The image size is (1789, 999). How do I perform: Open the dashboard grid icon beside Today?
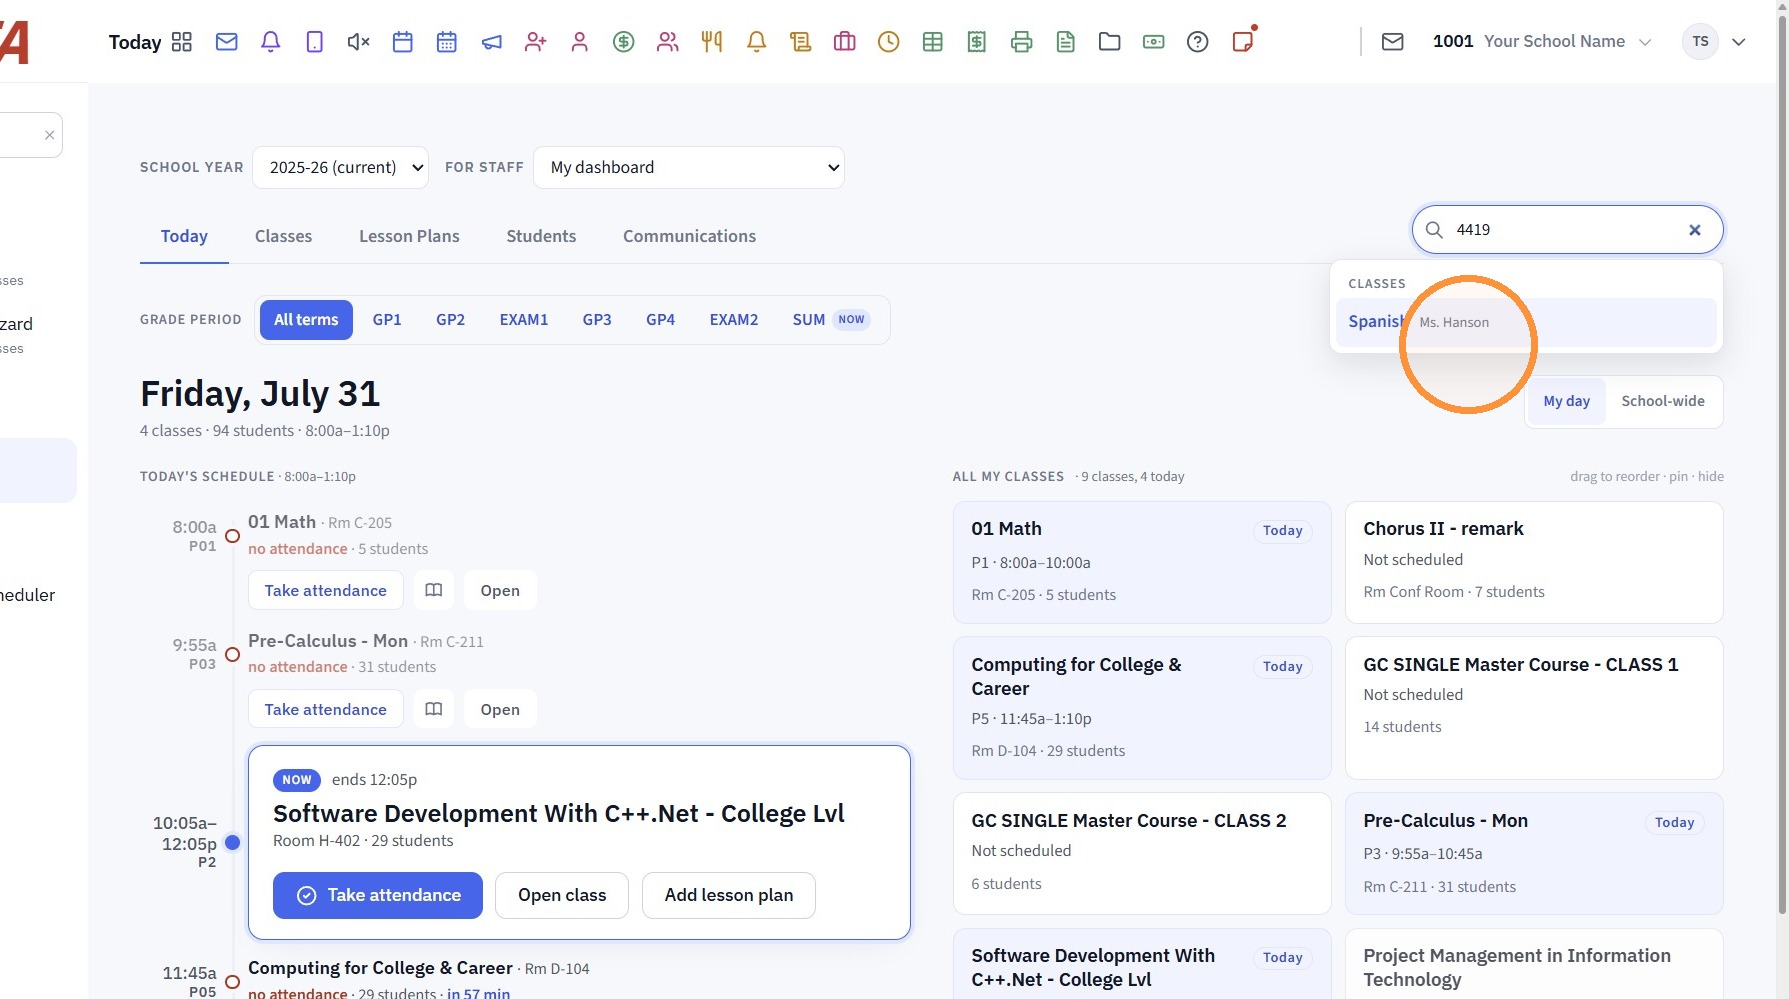coord(181,42)
